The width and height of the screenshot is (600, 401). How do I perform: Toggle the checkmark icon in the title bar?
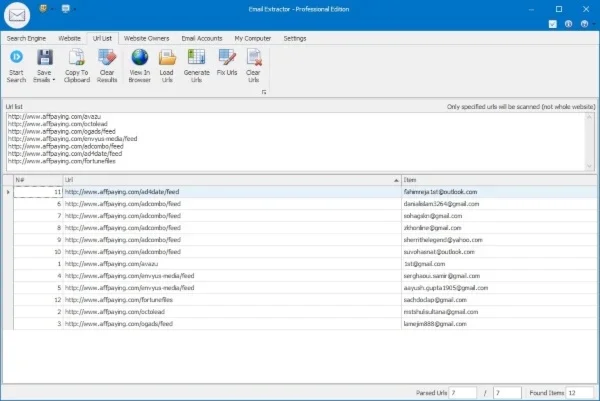click(x=553, y=24)
